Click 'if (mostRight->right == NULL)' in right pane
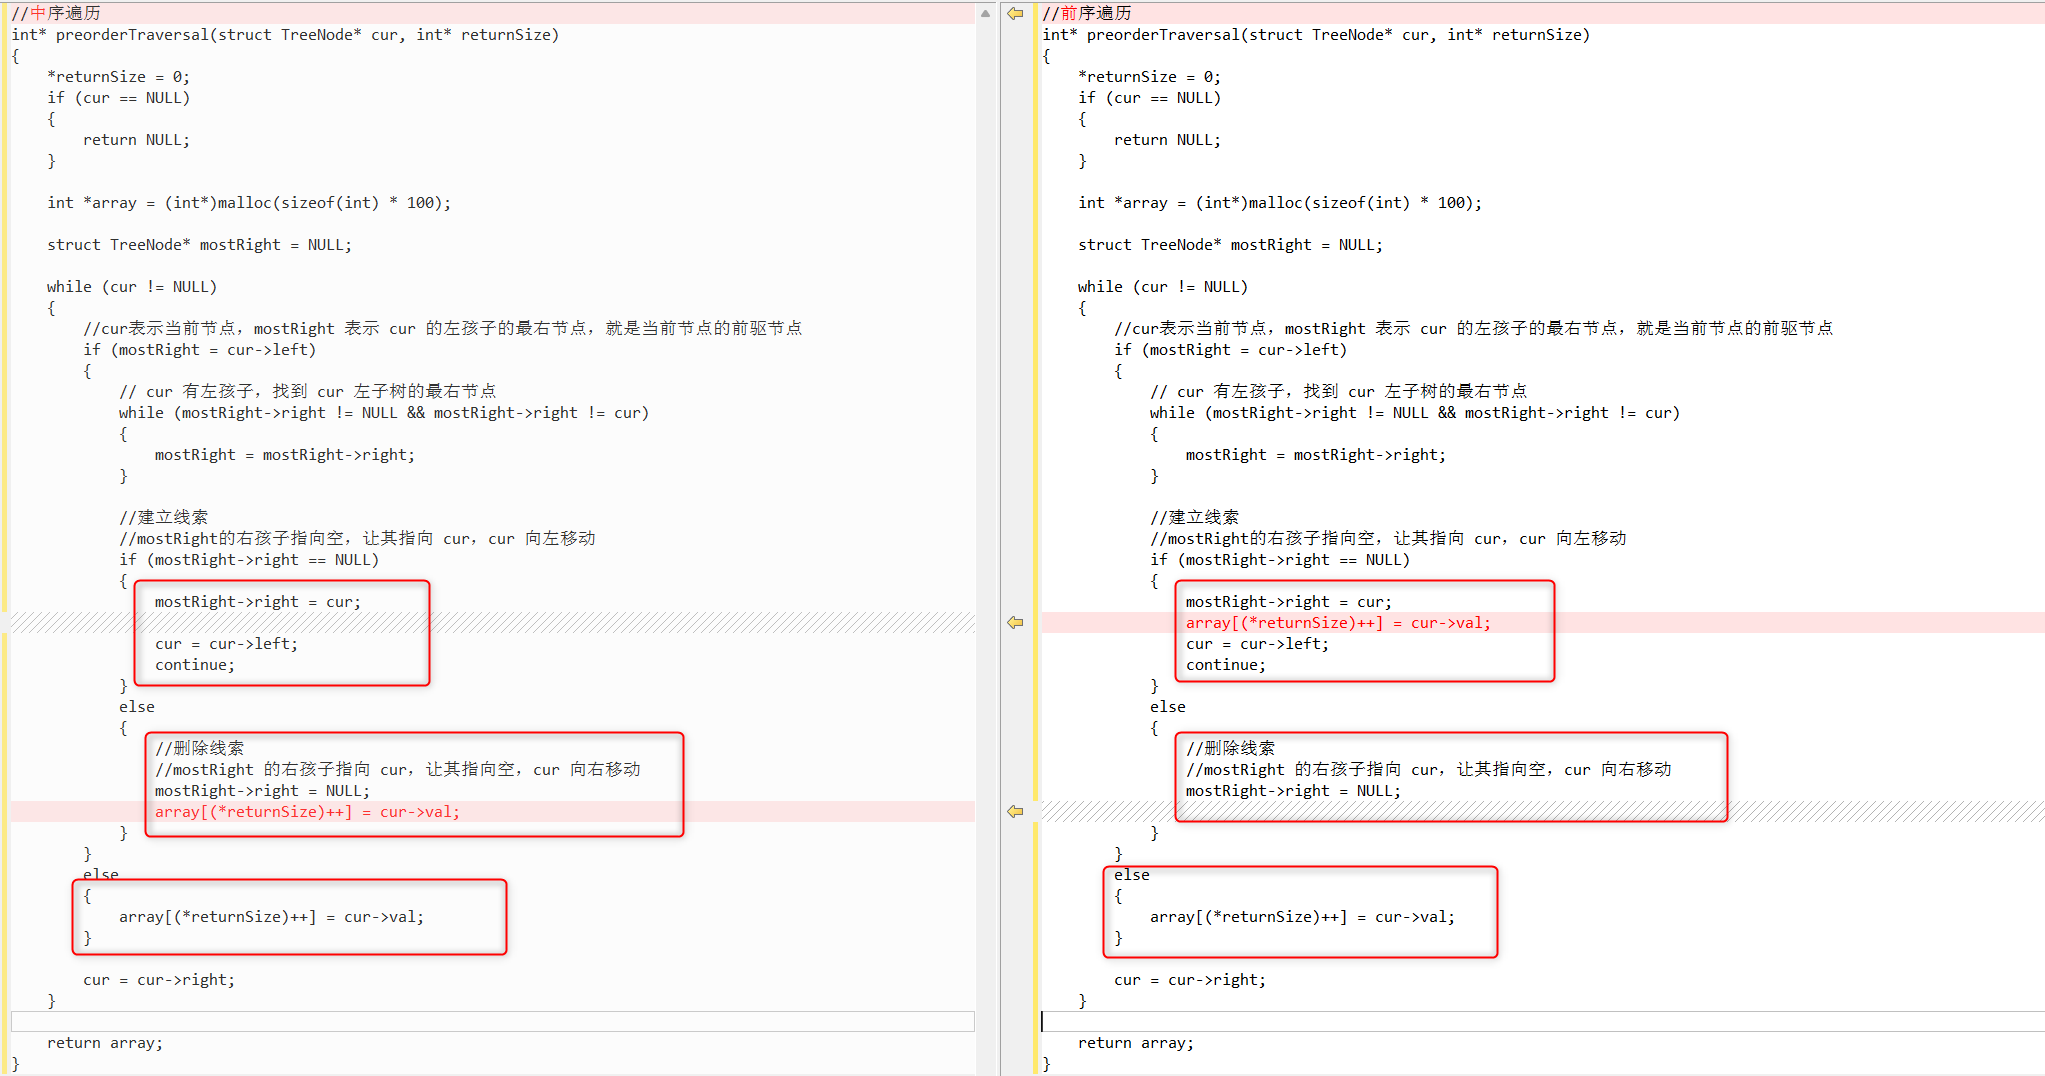This screenshot has height=1076, width=2045. coord(1280,560)
